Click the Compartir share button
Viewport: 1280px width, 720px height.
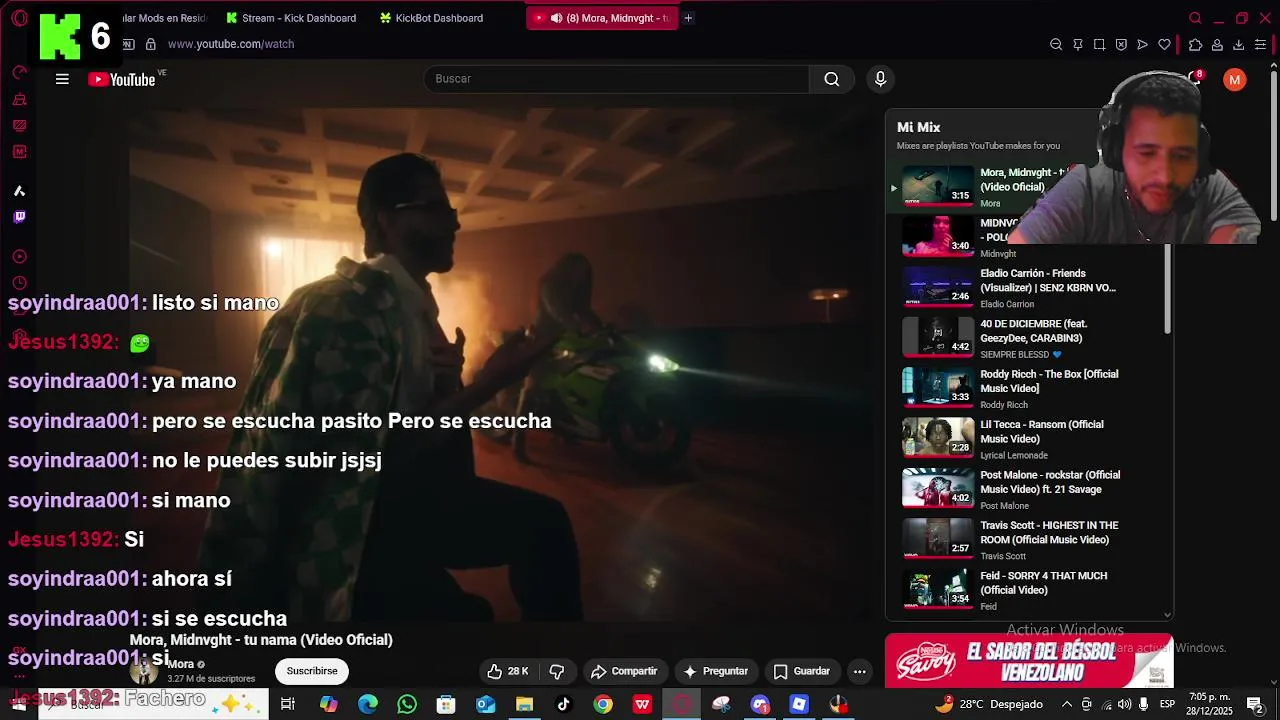coord(624,671)
